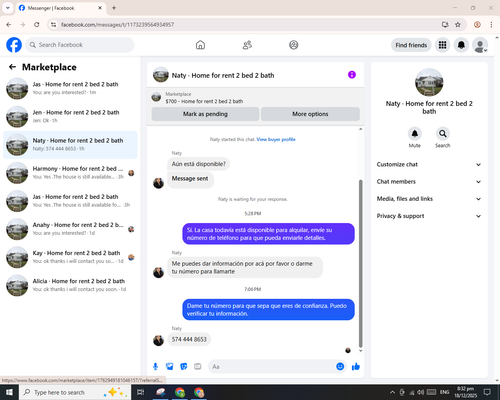Attach a photo with image icon
This screenshot has height=400, width=500.
tap(170, 367)
